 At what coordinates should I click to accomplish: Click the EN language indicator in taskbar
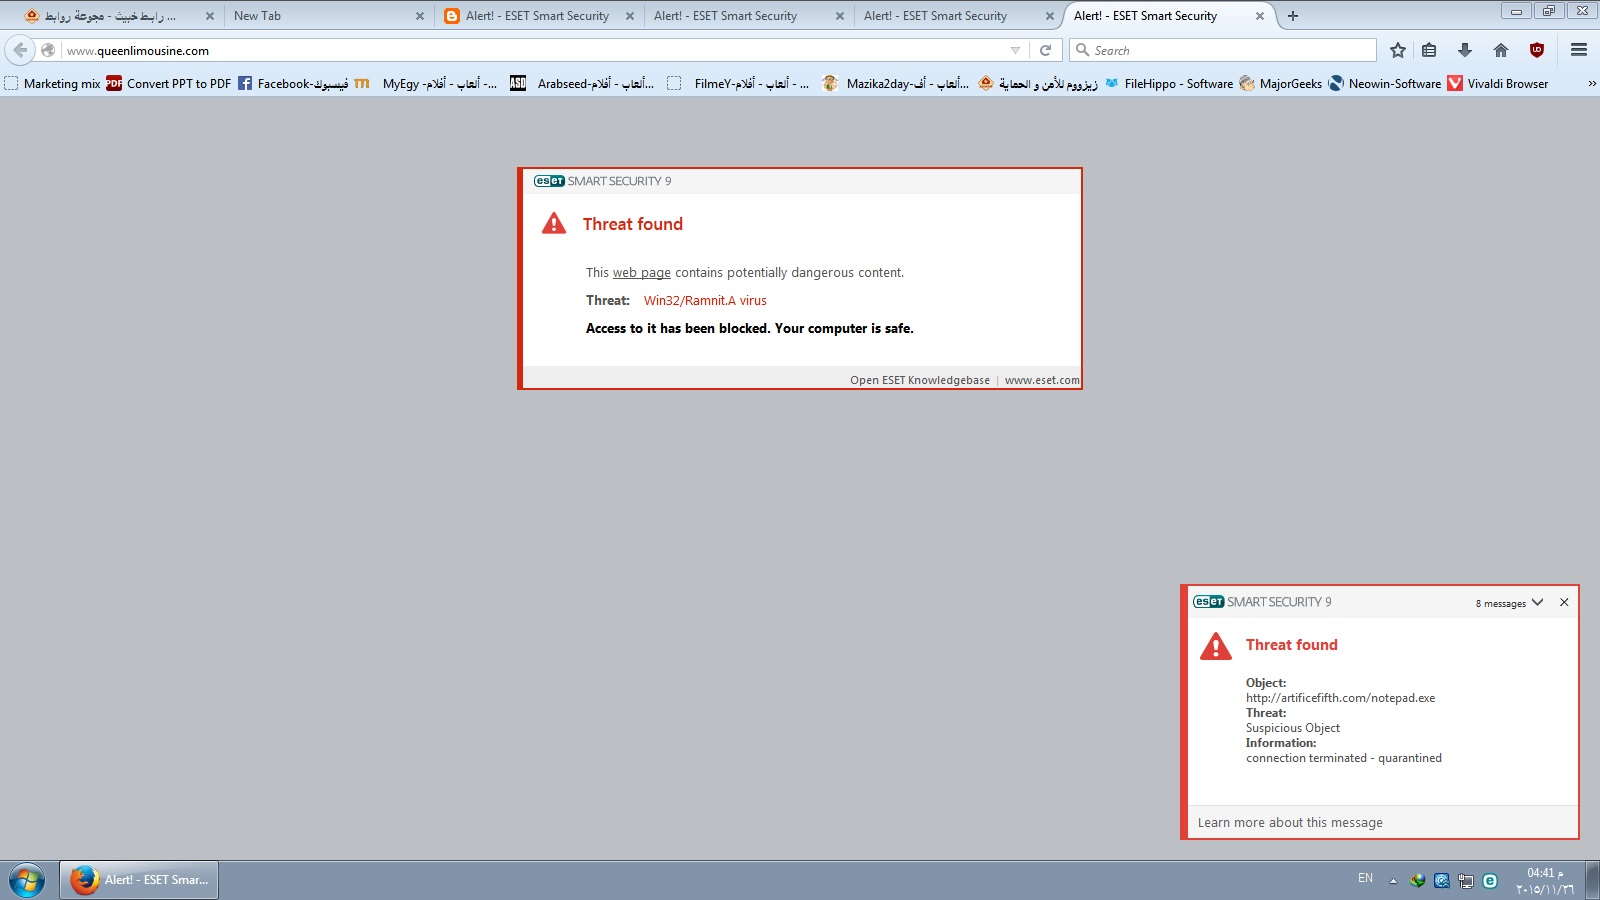1365,878
